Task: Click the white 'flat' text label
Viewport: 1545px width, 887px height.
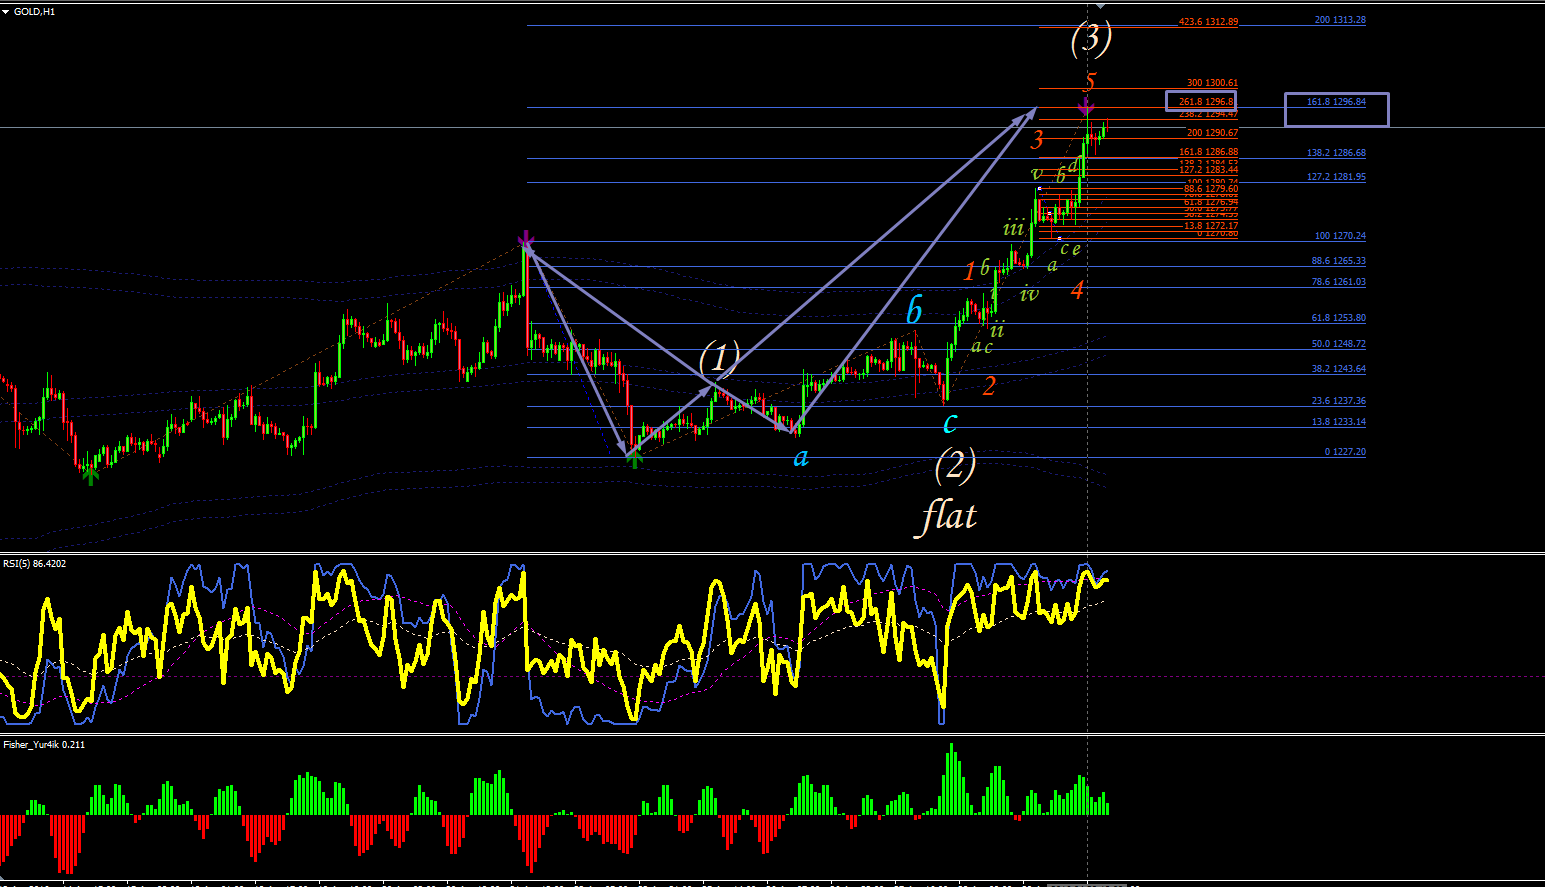Action: click(948, 516)
